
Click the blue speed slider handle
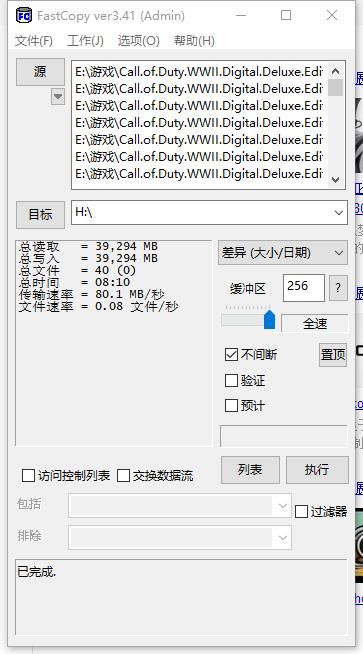pos(270,319)
